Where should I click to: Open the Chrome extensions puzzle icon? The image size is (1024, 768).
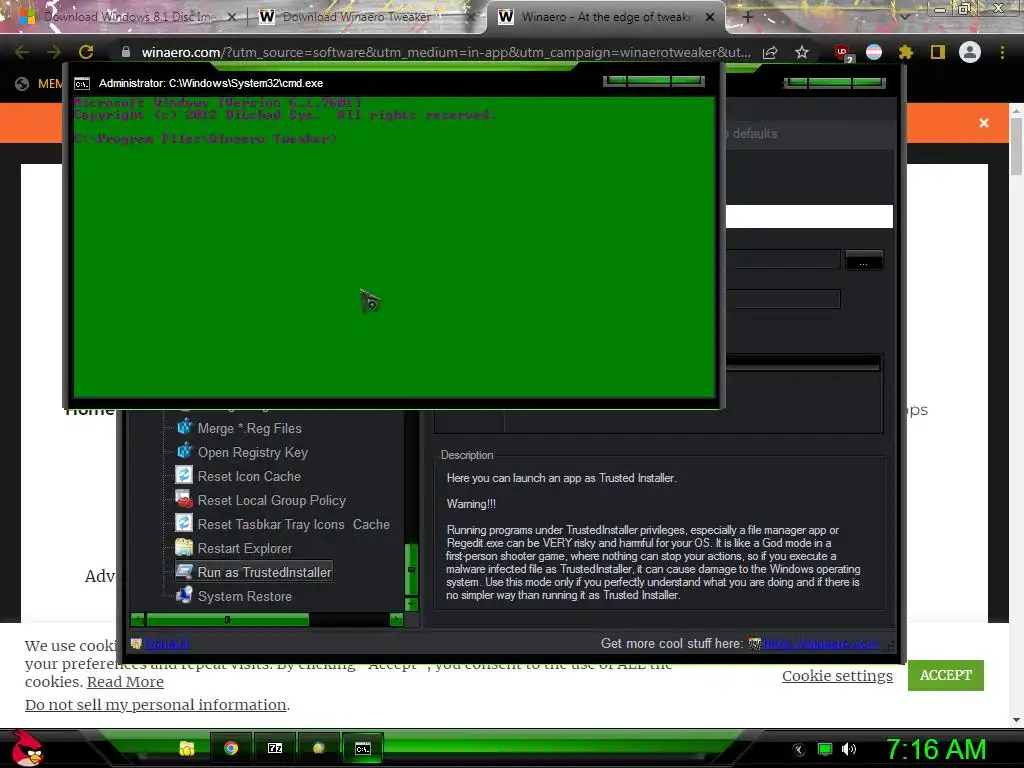coord(905,52)
